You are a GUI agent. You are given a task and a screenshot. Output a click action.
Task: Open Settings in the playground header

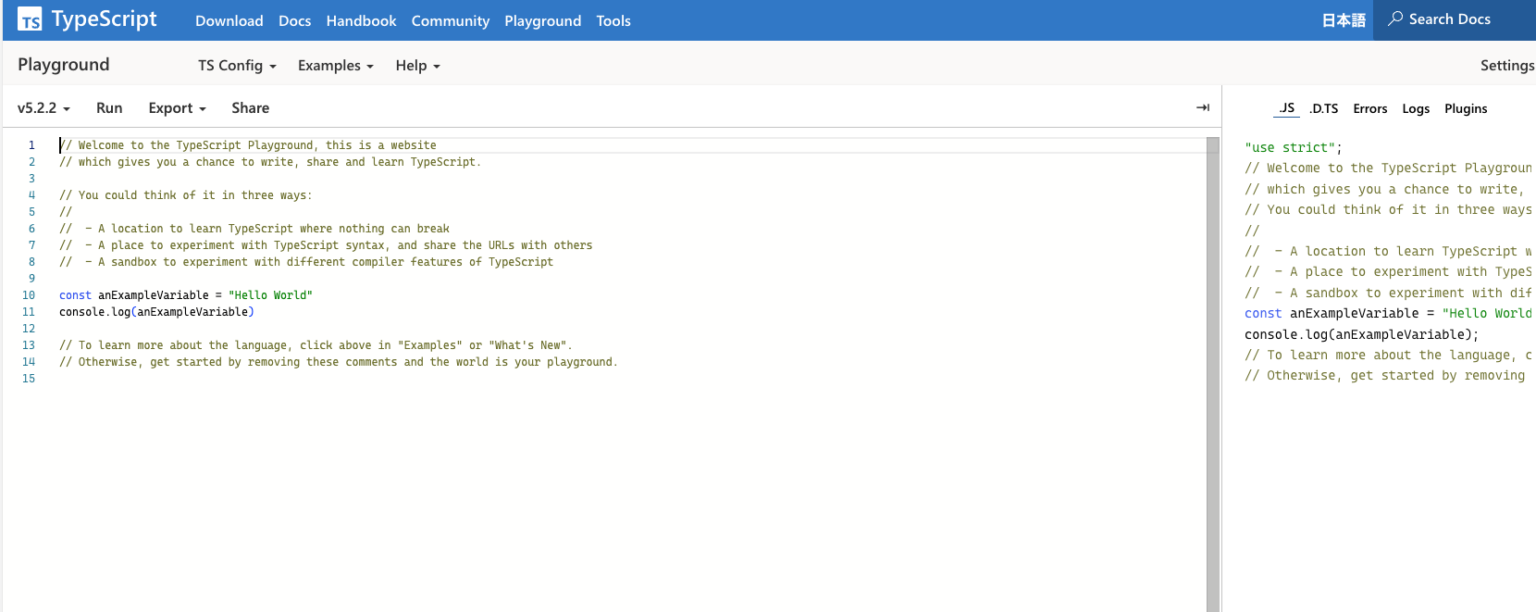1506,66
